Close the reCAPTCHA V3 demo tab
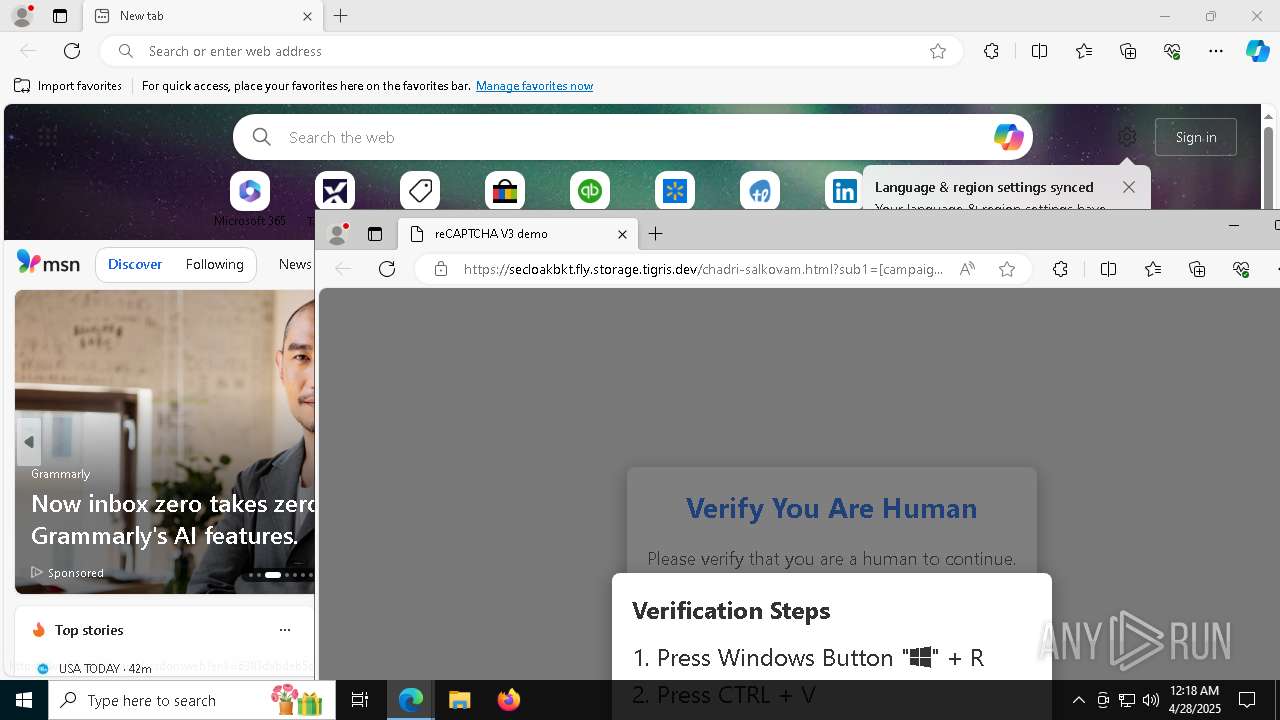Image resolution: width=1280 pixels, height=720 pixels. 622,234
